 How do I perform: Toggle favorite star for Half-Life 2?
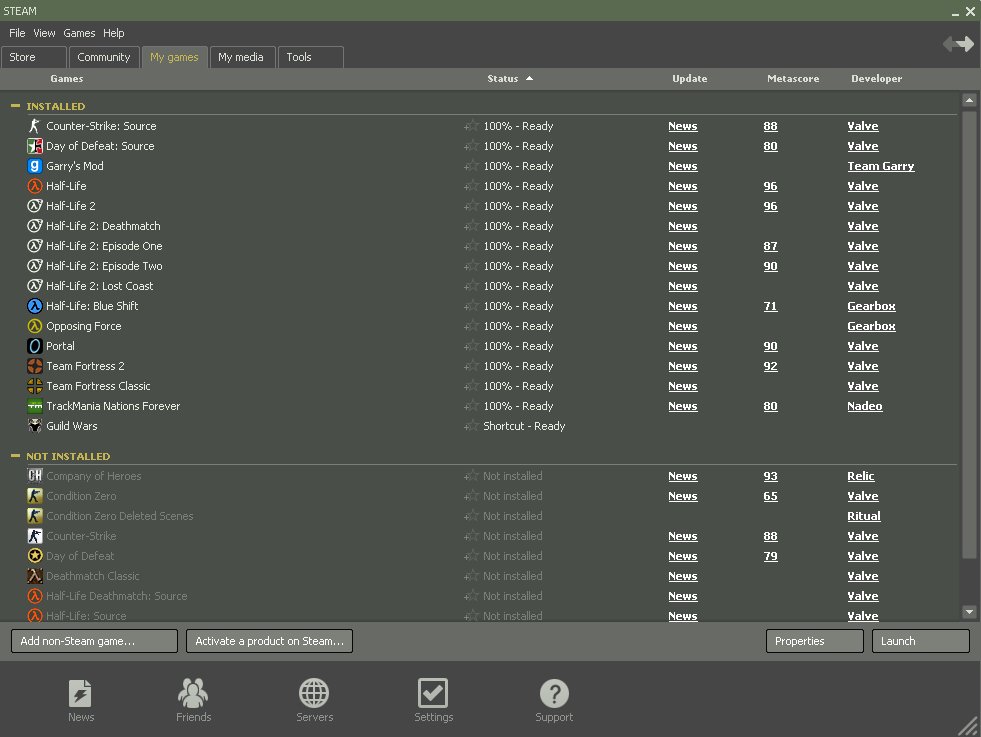pos(471,206)
